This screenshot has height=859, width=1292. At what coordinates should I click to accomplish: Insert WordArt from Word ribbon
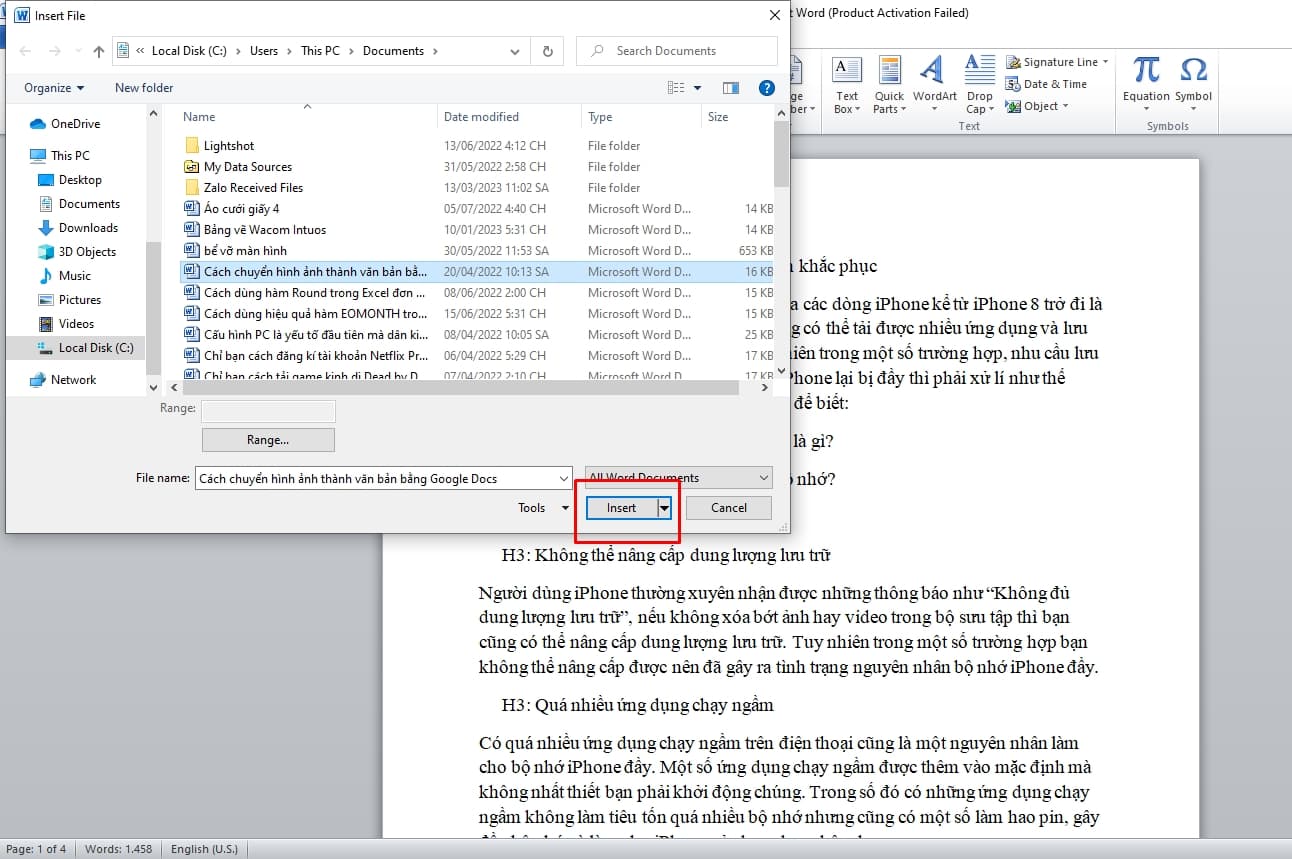pyautogui.click(x=934, y=86)
